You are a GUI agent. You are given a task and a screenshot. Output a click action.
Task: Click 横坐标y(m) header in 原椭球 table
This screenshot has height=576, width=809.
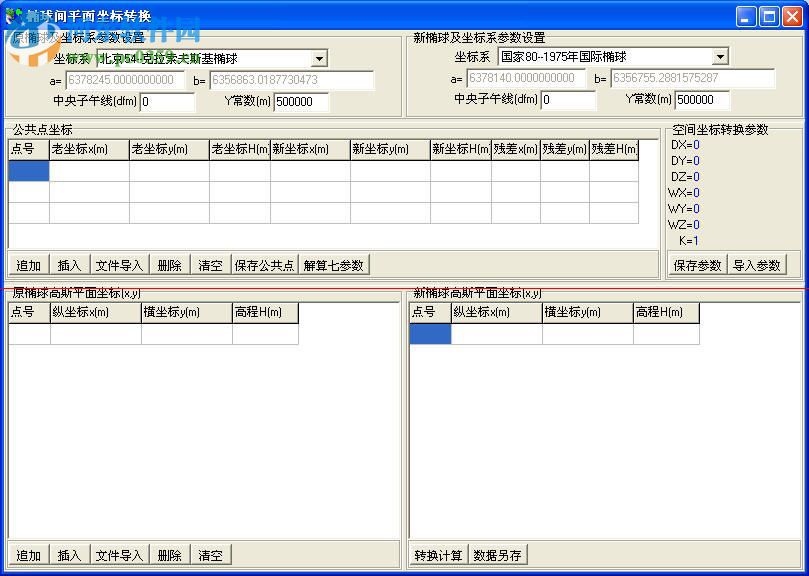[x=187, y=313]
